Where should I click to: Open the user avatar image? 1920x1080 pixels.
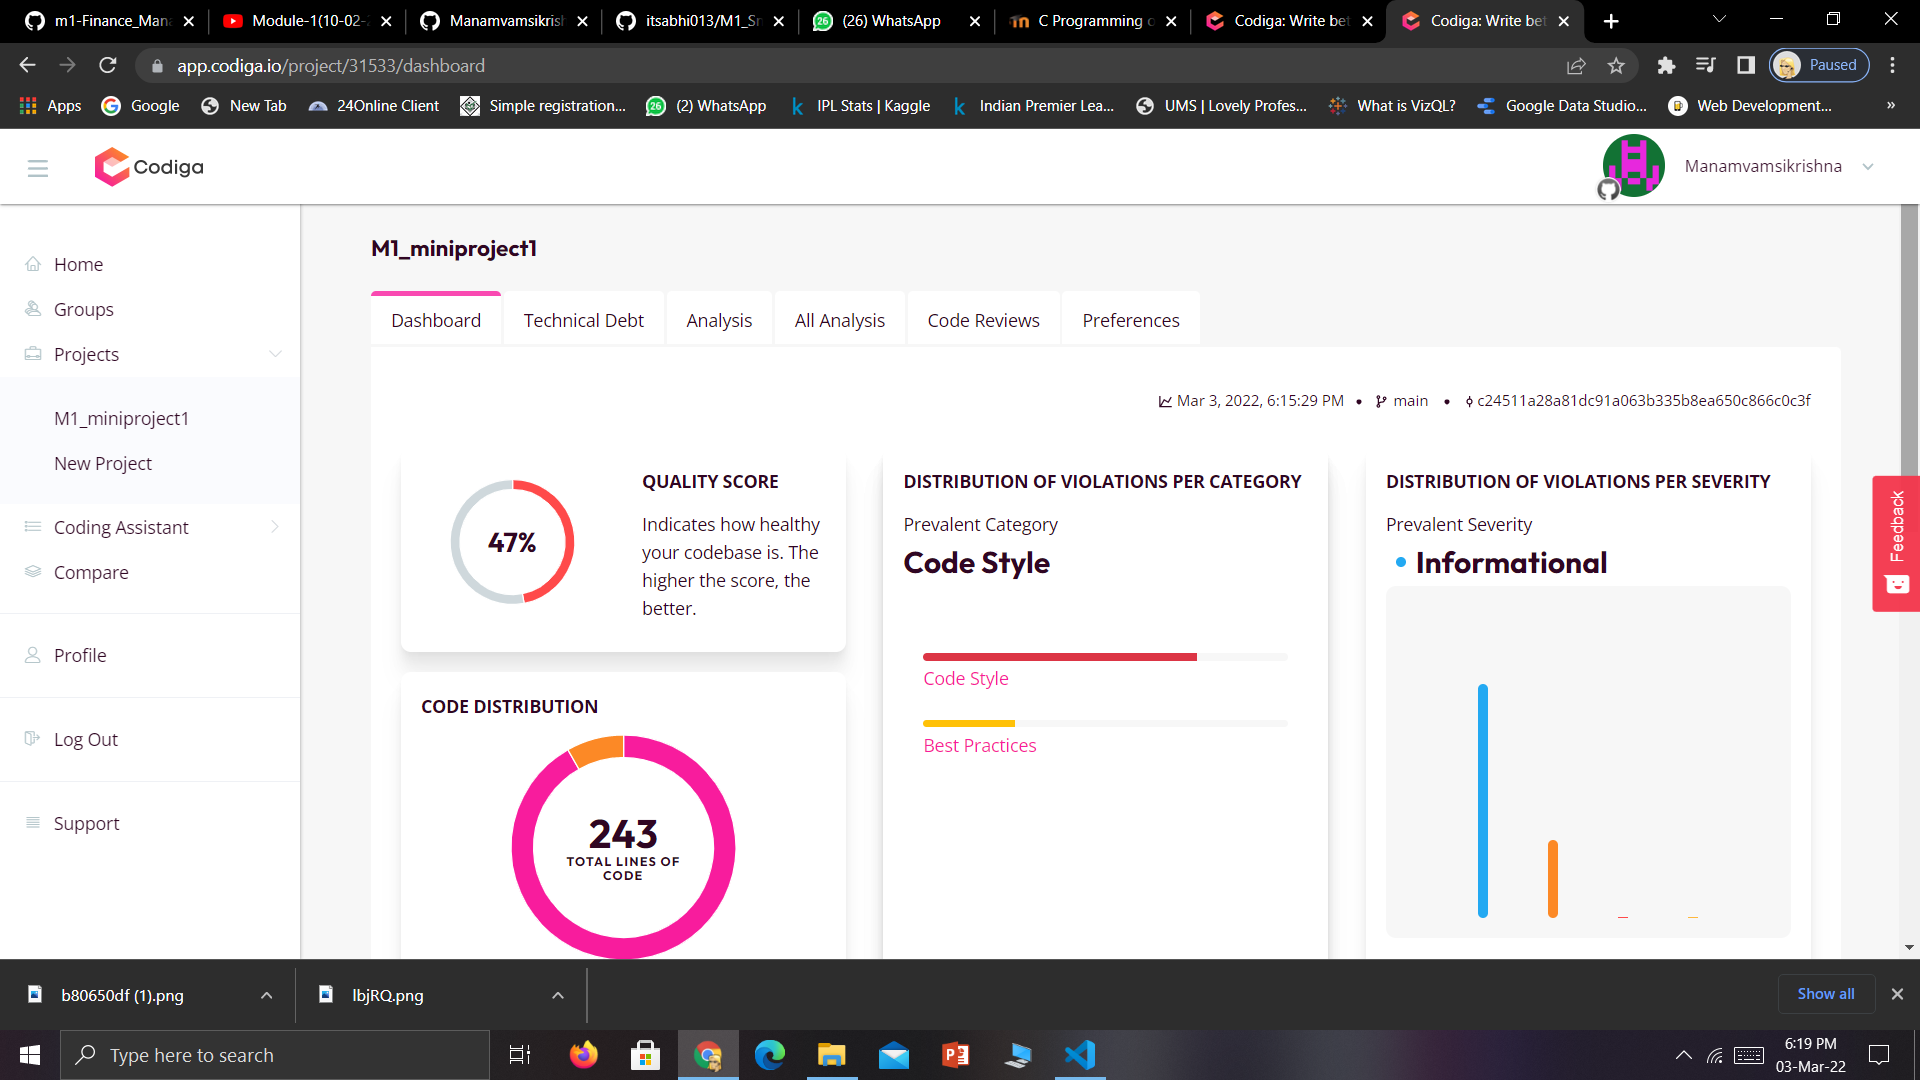(x=1633, y=166)
